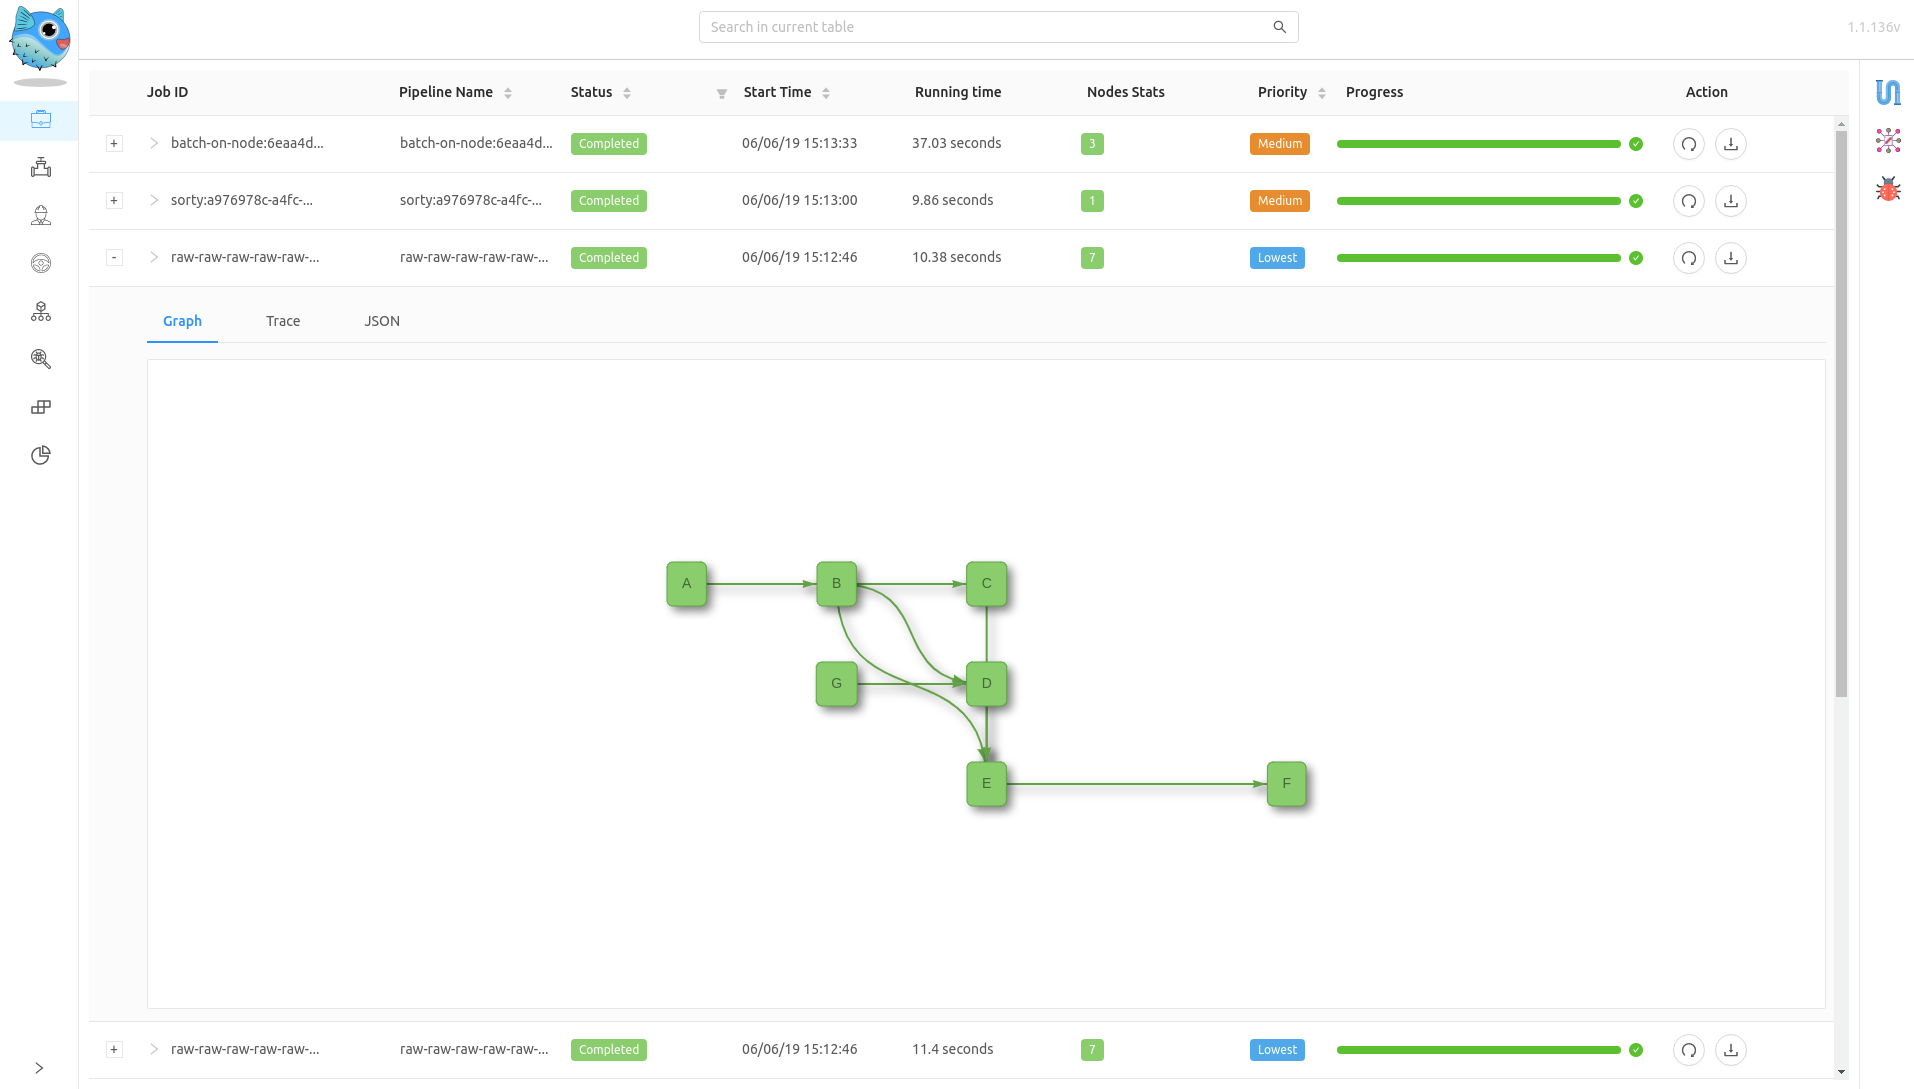The height and width of the screenshot is (1089, 1914).
Task: Select node E in the graph
Action: [x=986, y=784]
